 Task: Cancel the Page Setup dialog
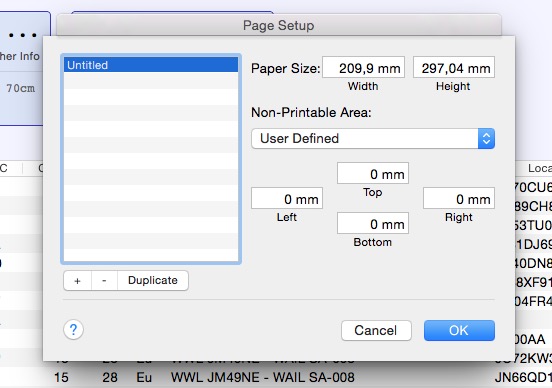click(x=376, y=330)
